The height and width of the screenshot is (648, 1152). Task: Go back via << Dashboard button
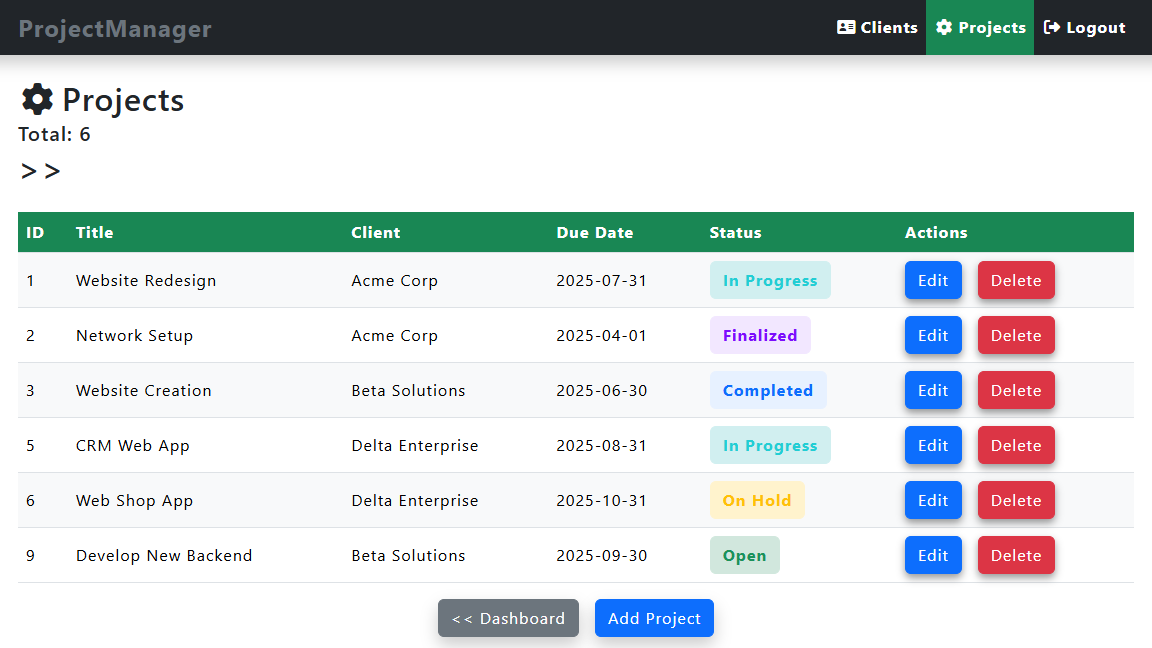point(508,618)
